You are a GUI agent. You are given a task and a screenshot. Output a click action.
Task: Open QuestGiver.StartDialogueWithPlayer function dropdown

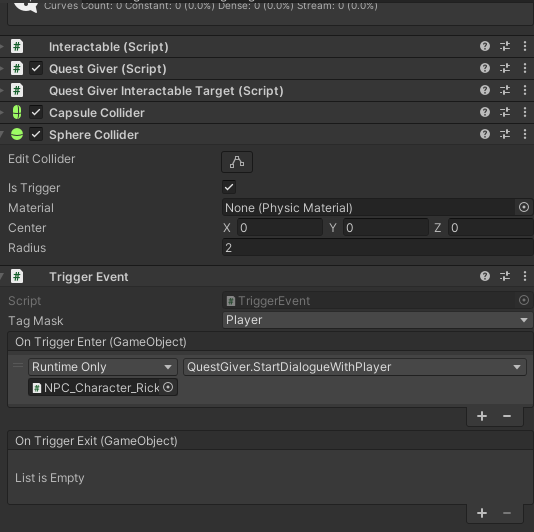355,367
